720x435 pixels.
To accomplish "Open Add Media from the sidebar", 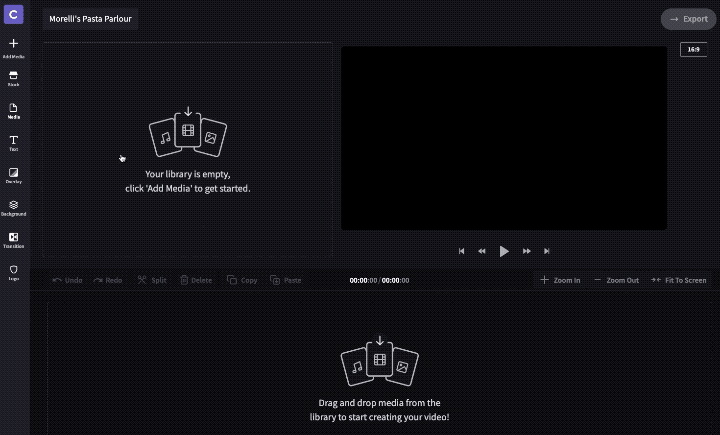I will click(x=13, y=48).
